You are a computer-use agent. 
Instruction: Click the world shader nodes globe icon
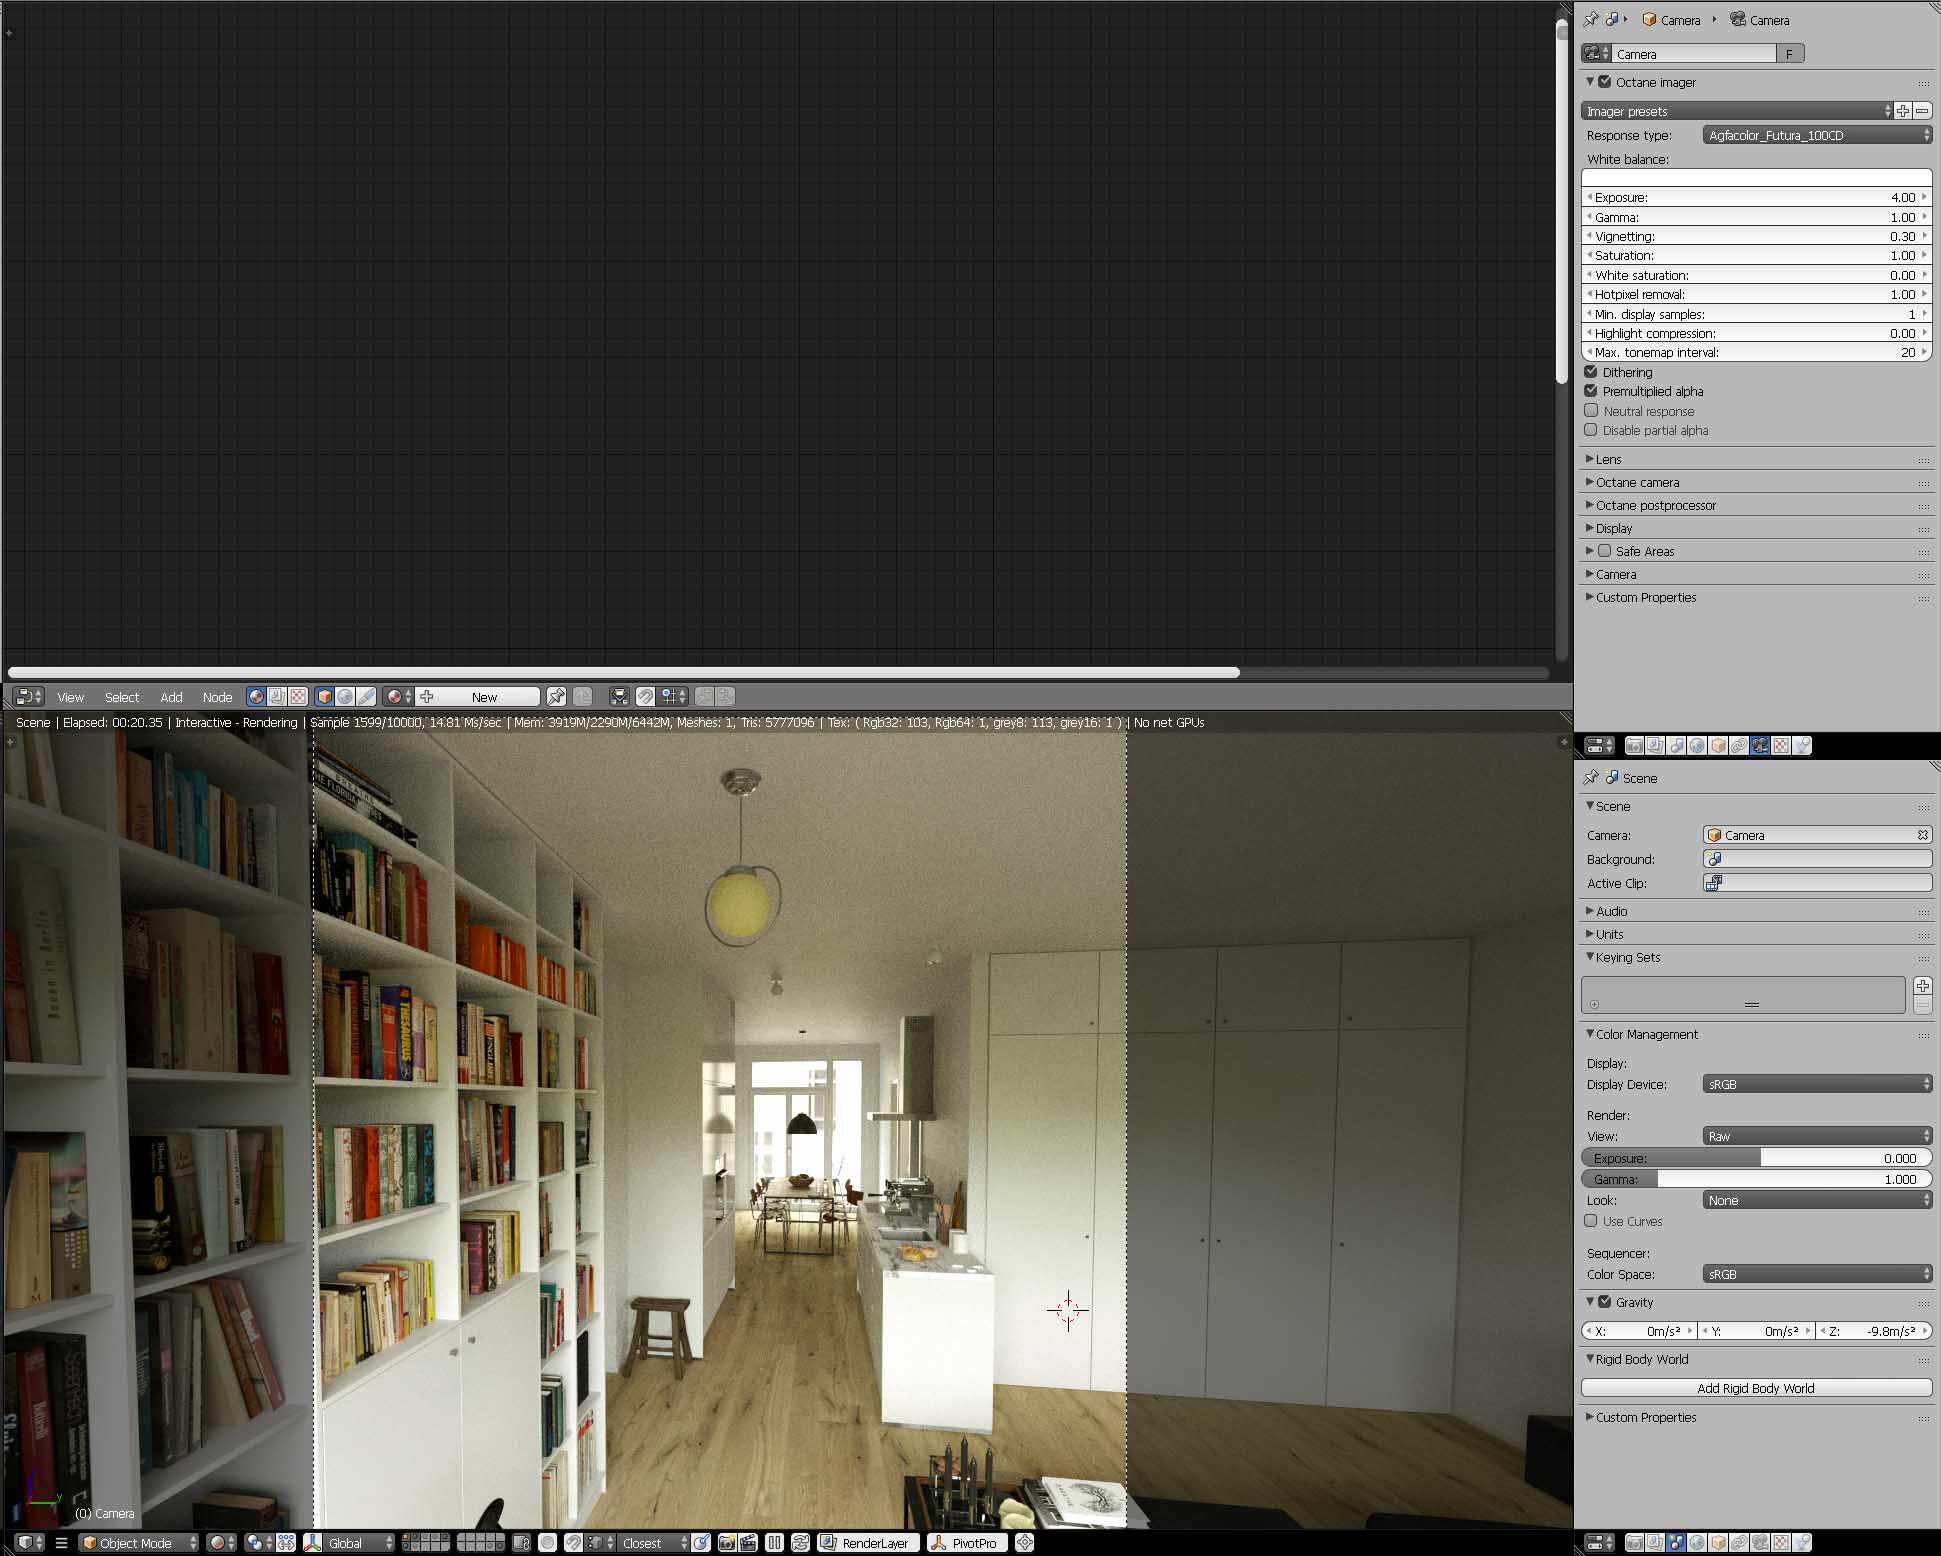click(345, 697)
